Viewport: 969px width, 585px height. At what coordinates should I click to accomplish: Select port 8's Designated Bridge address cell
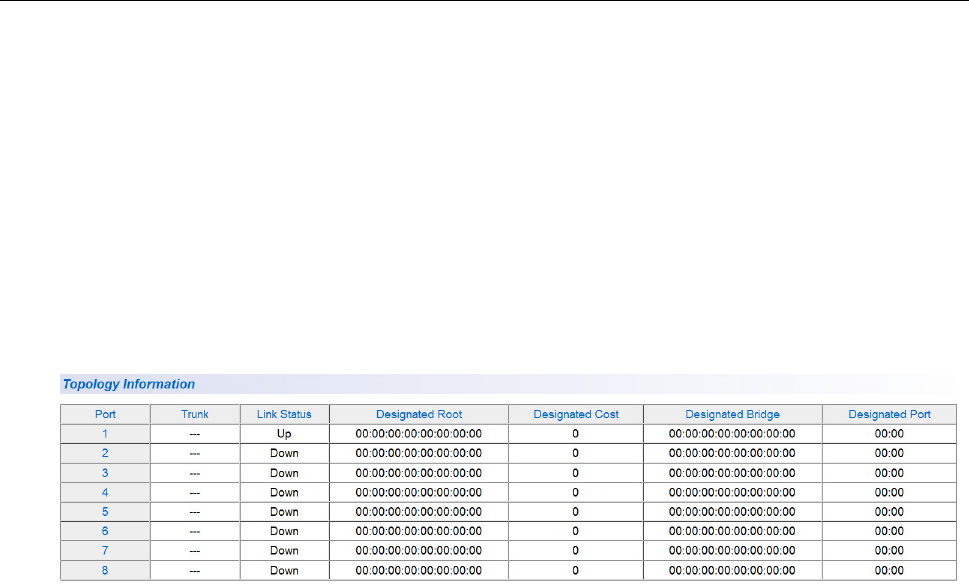pos(732,570)
